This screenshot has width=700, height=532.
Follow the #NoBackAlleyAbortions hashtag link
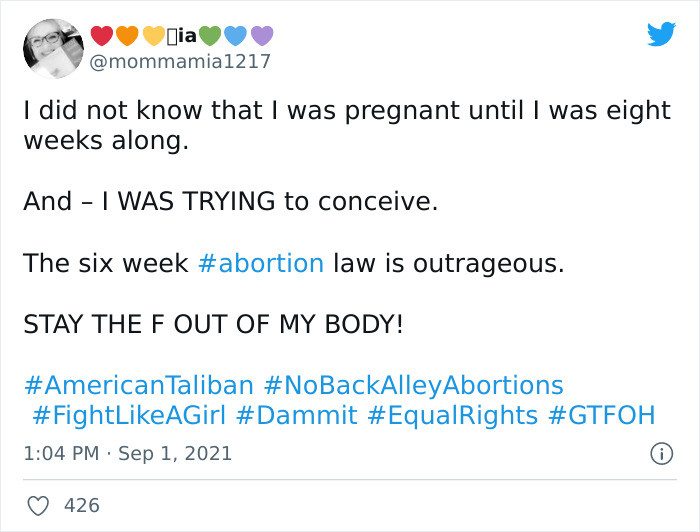(x=414, y=386)
